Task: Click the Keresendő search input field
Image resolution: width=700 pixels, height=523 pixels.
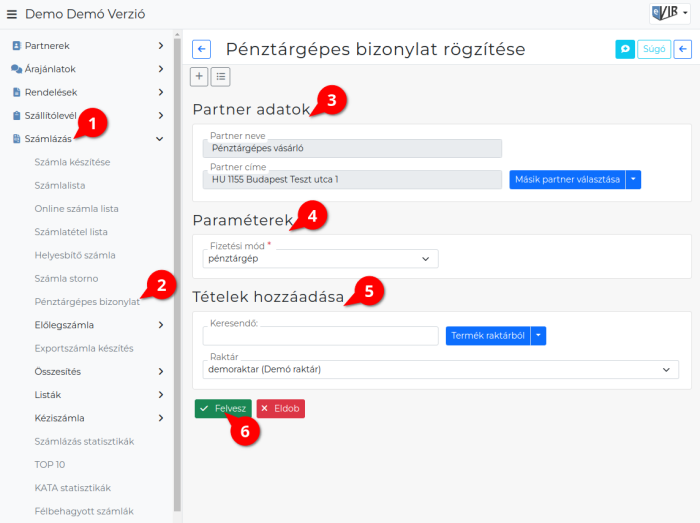Action: click(x=320, y=336)
